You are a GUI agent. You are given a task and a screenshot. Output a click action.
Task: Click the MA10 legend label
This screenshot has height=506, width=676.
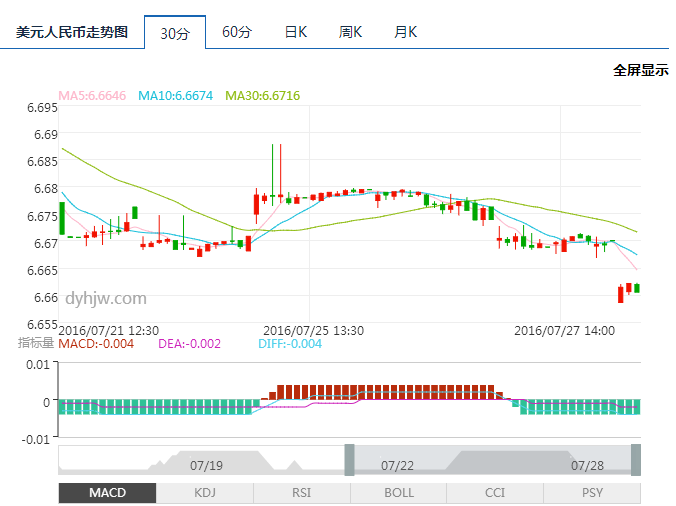(175, 96)
